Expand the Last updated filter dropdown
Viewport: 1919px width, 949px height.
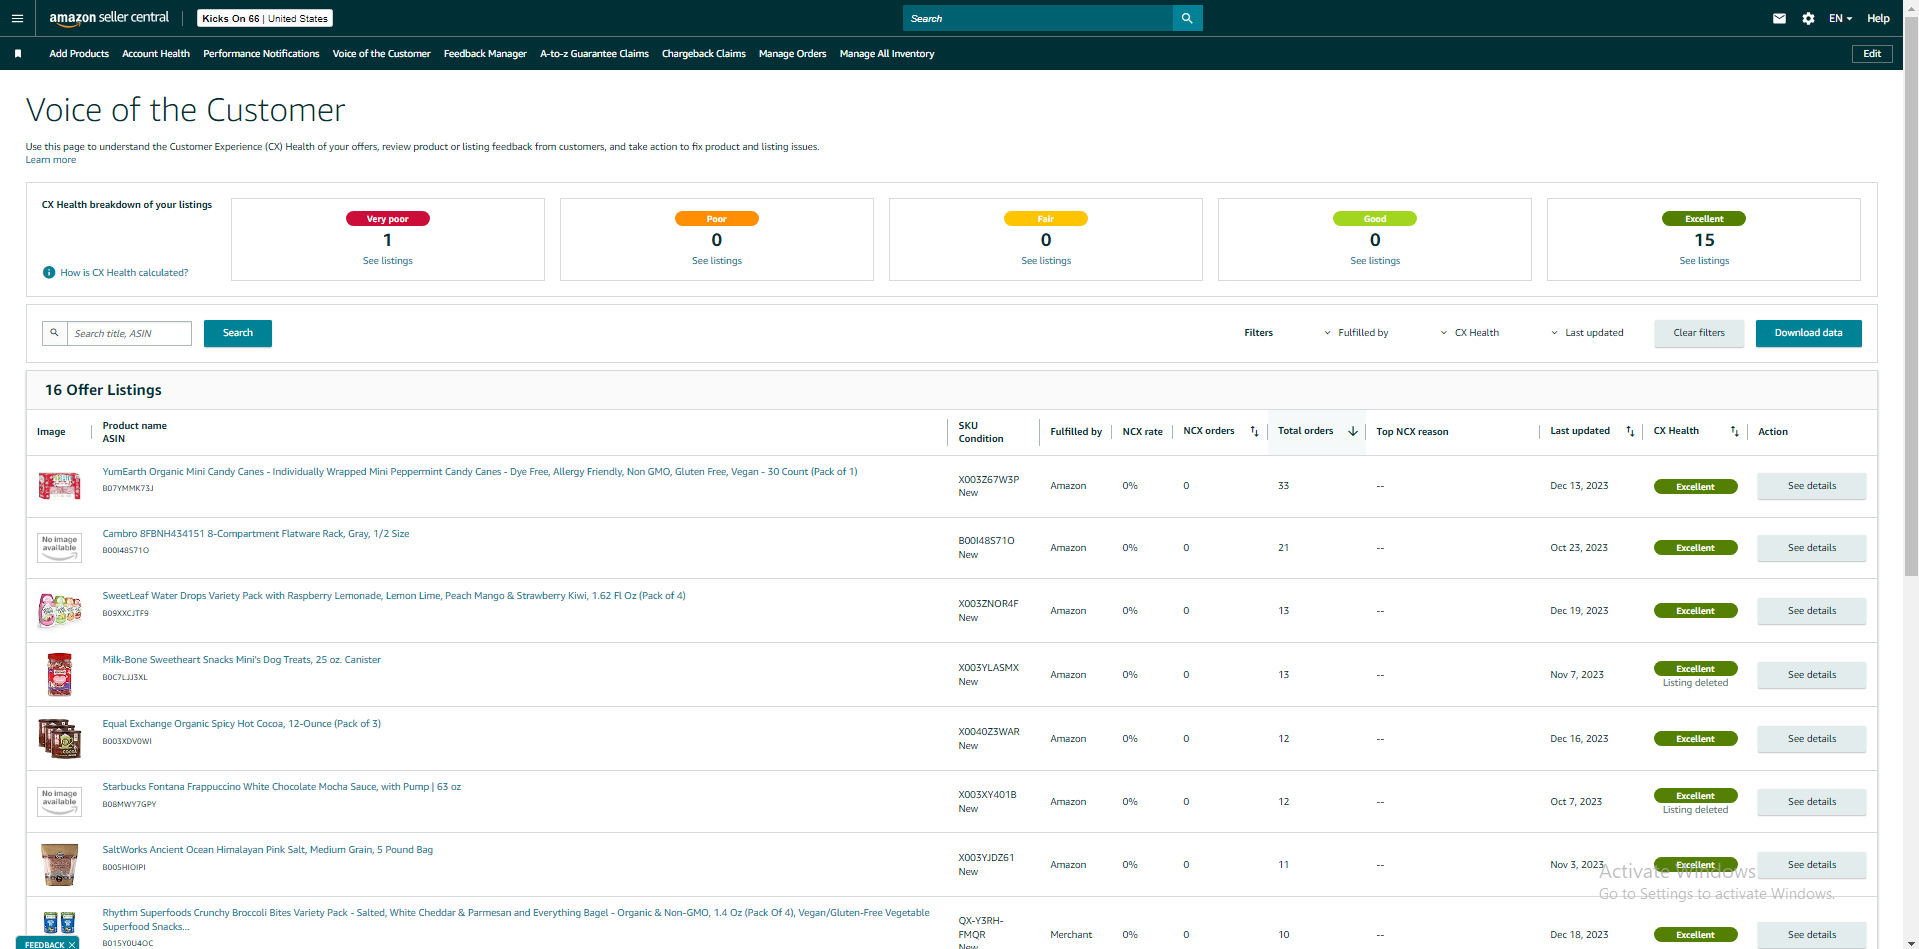click(1587, 333)
